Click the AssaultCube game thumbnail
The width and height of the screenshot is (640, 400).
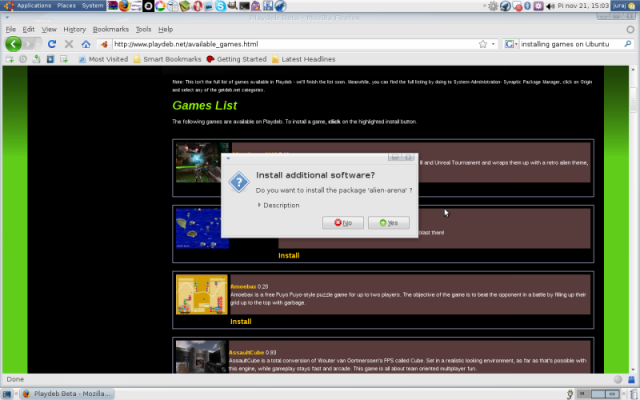click(x=201, y=356)
